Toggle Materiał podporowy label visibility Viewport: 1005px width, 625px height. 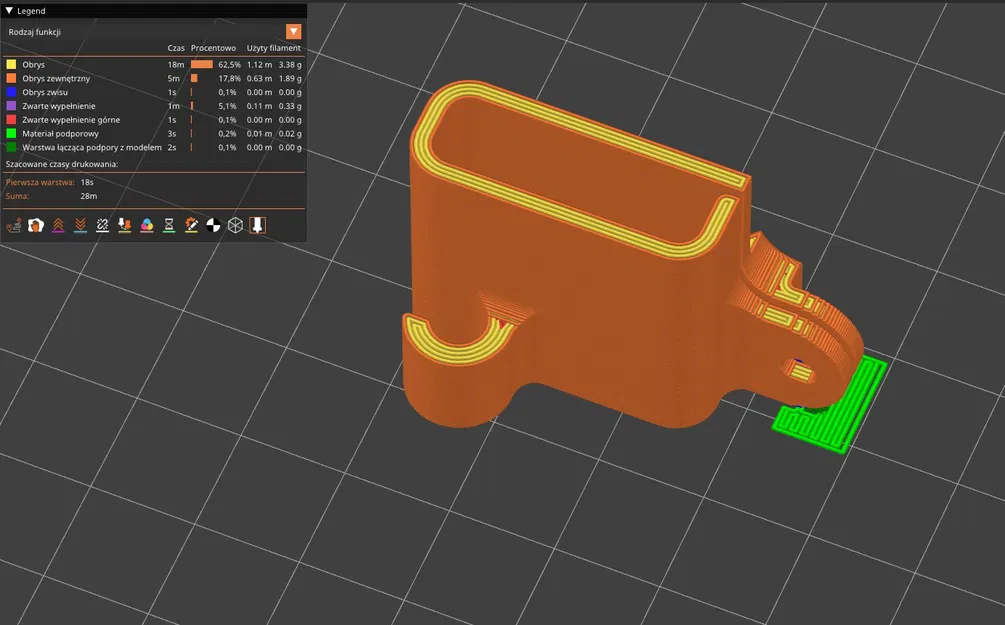(x=60, y=133)
